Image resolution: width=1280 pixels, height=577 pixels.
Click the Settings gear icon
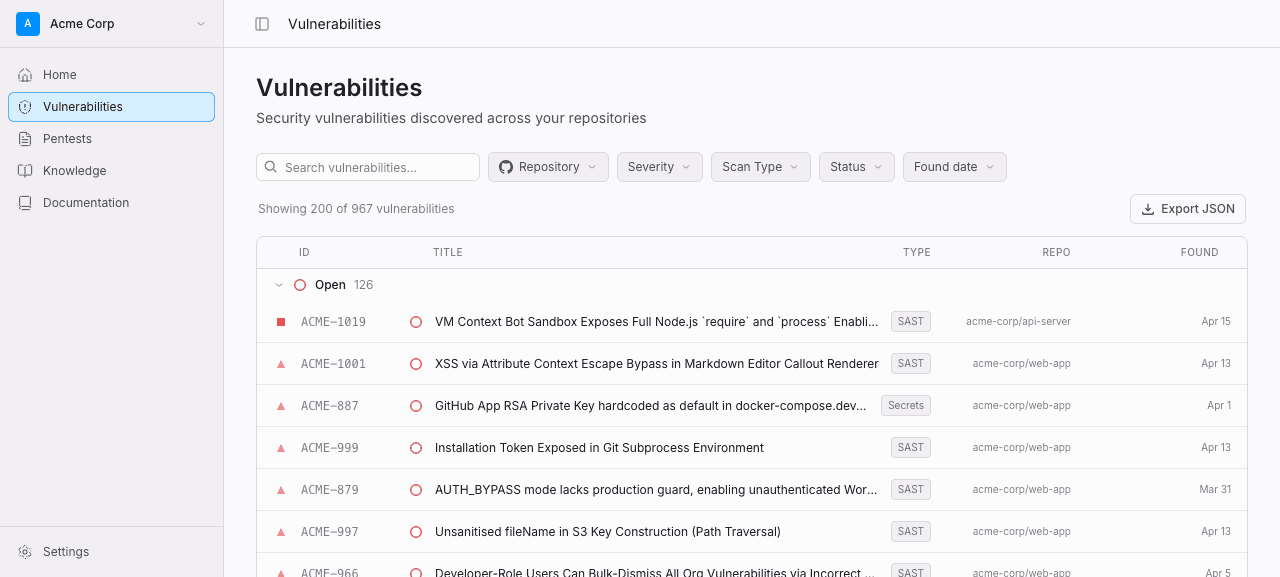(x=25, y=552)
